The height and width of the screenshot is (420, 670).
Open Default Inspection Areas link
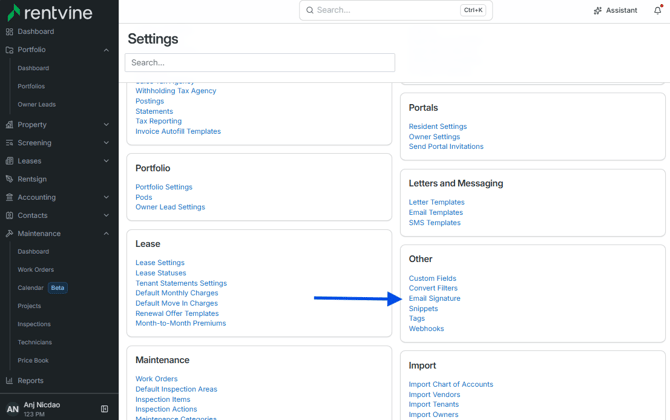176,389
